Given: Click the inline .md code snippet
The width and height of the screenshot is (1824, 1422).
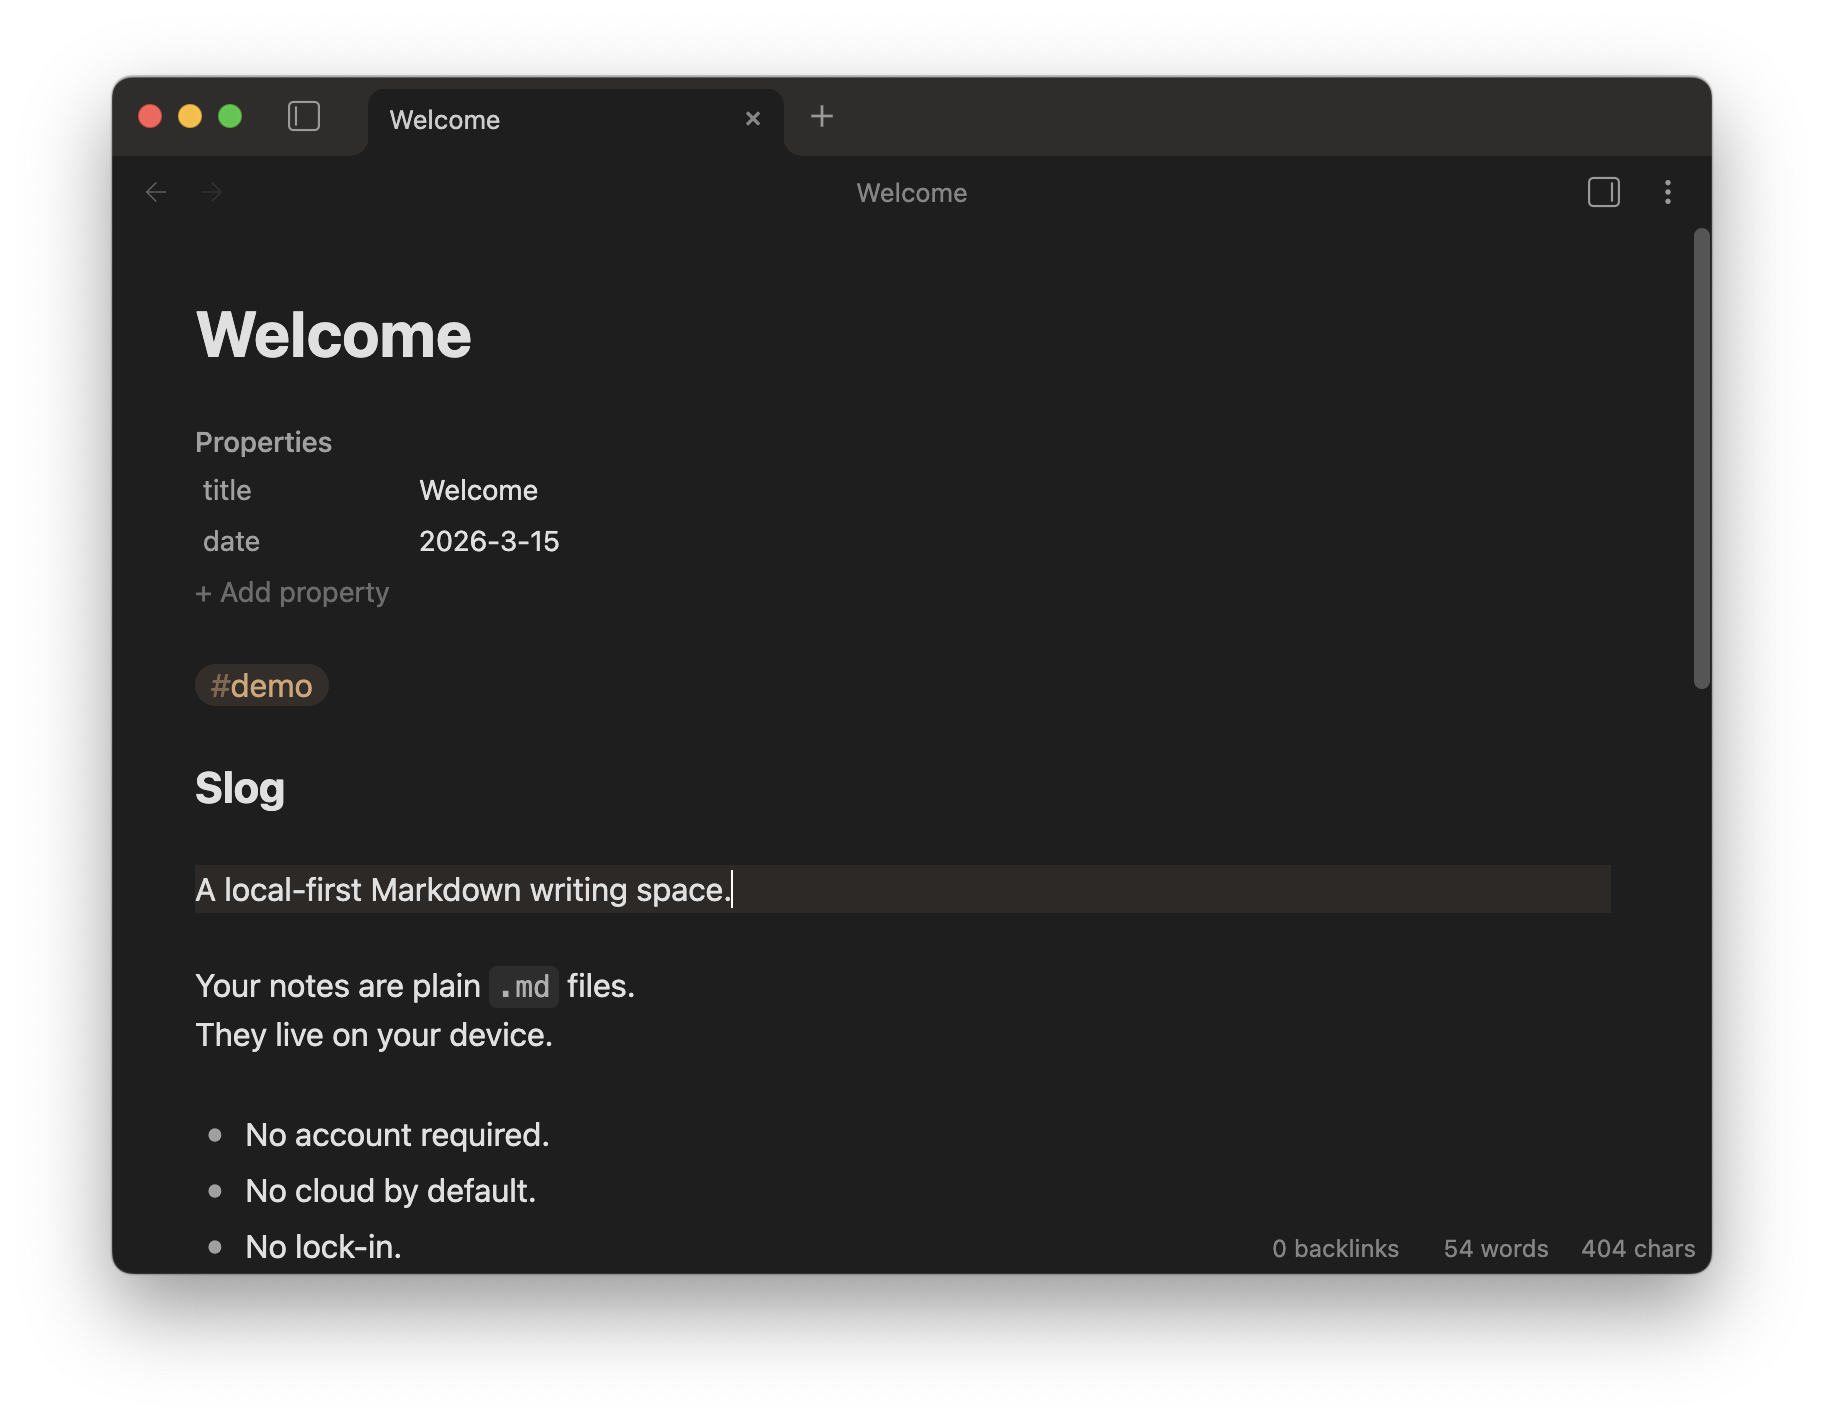Looking at the screenshot, I should [x=524, y=987].
